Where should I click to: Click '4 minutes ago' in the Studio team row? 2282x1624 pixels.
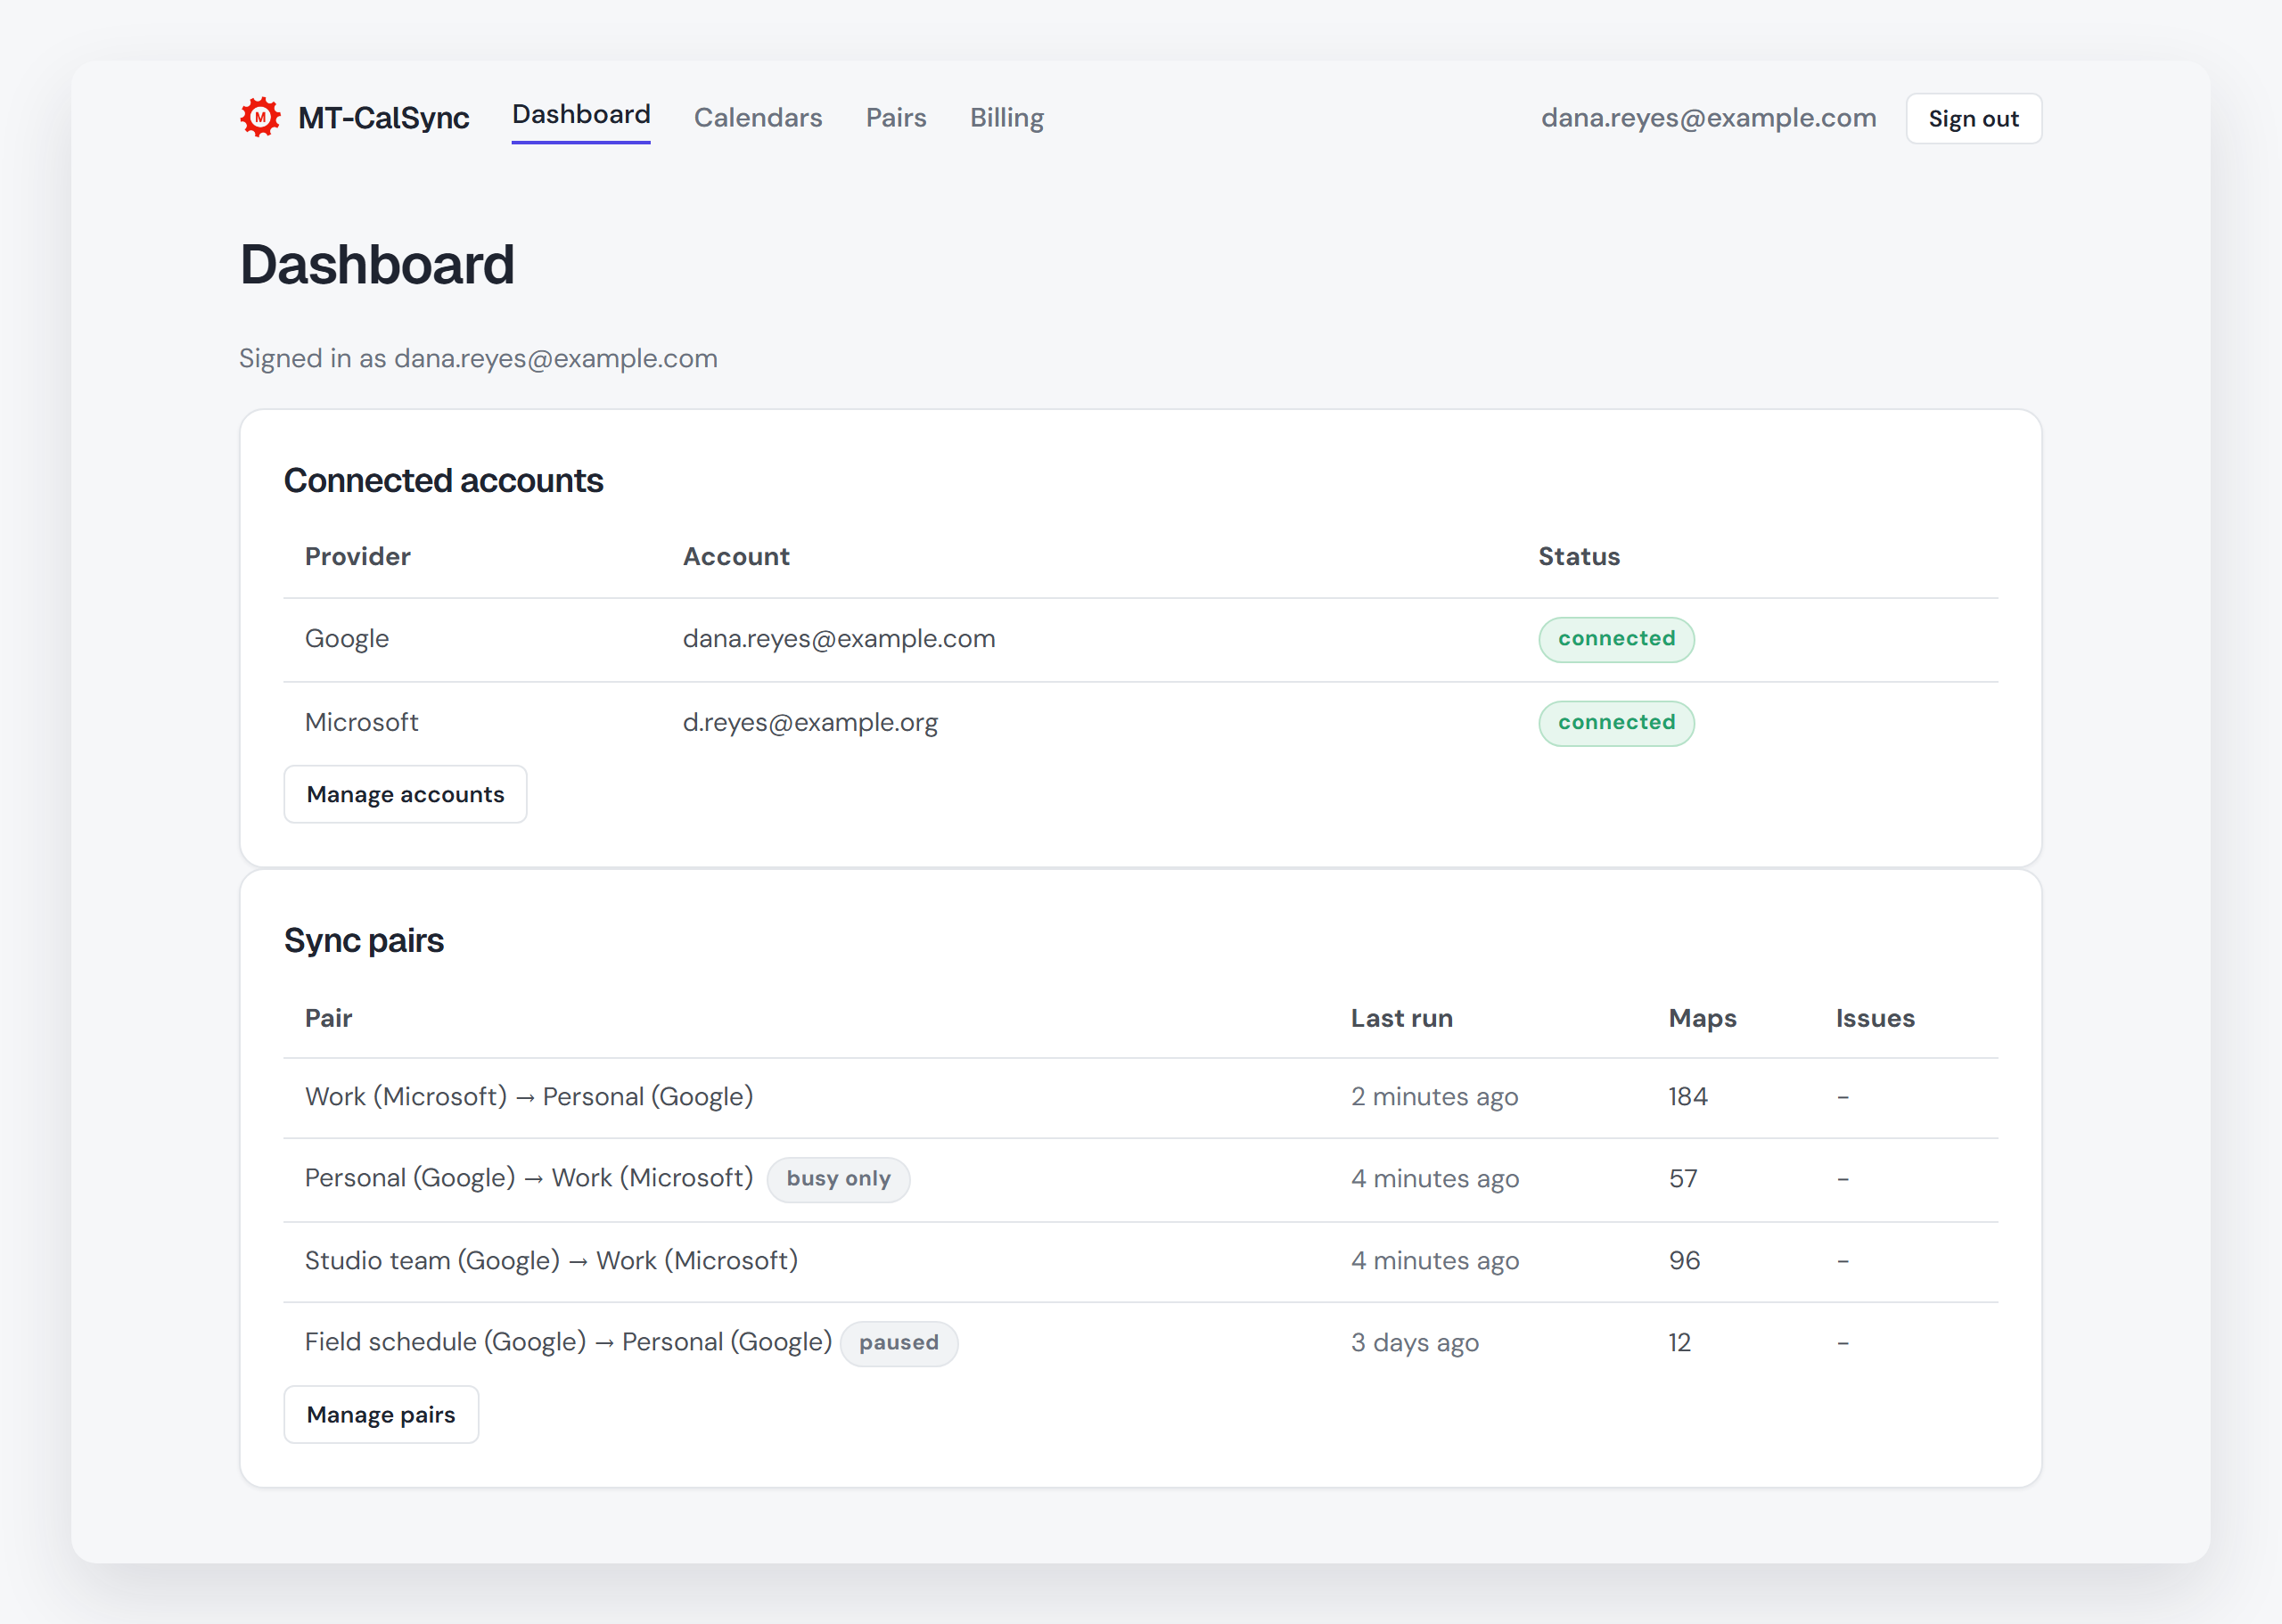click(1435, 1261)
